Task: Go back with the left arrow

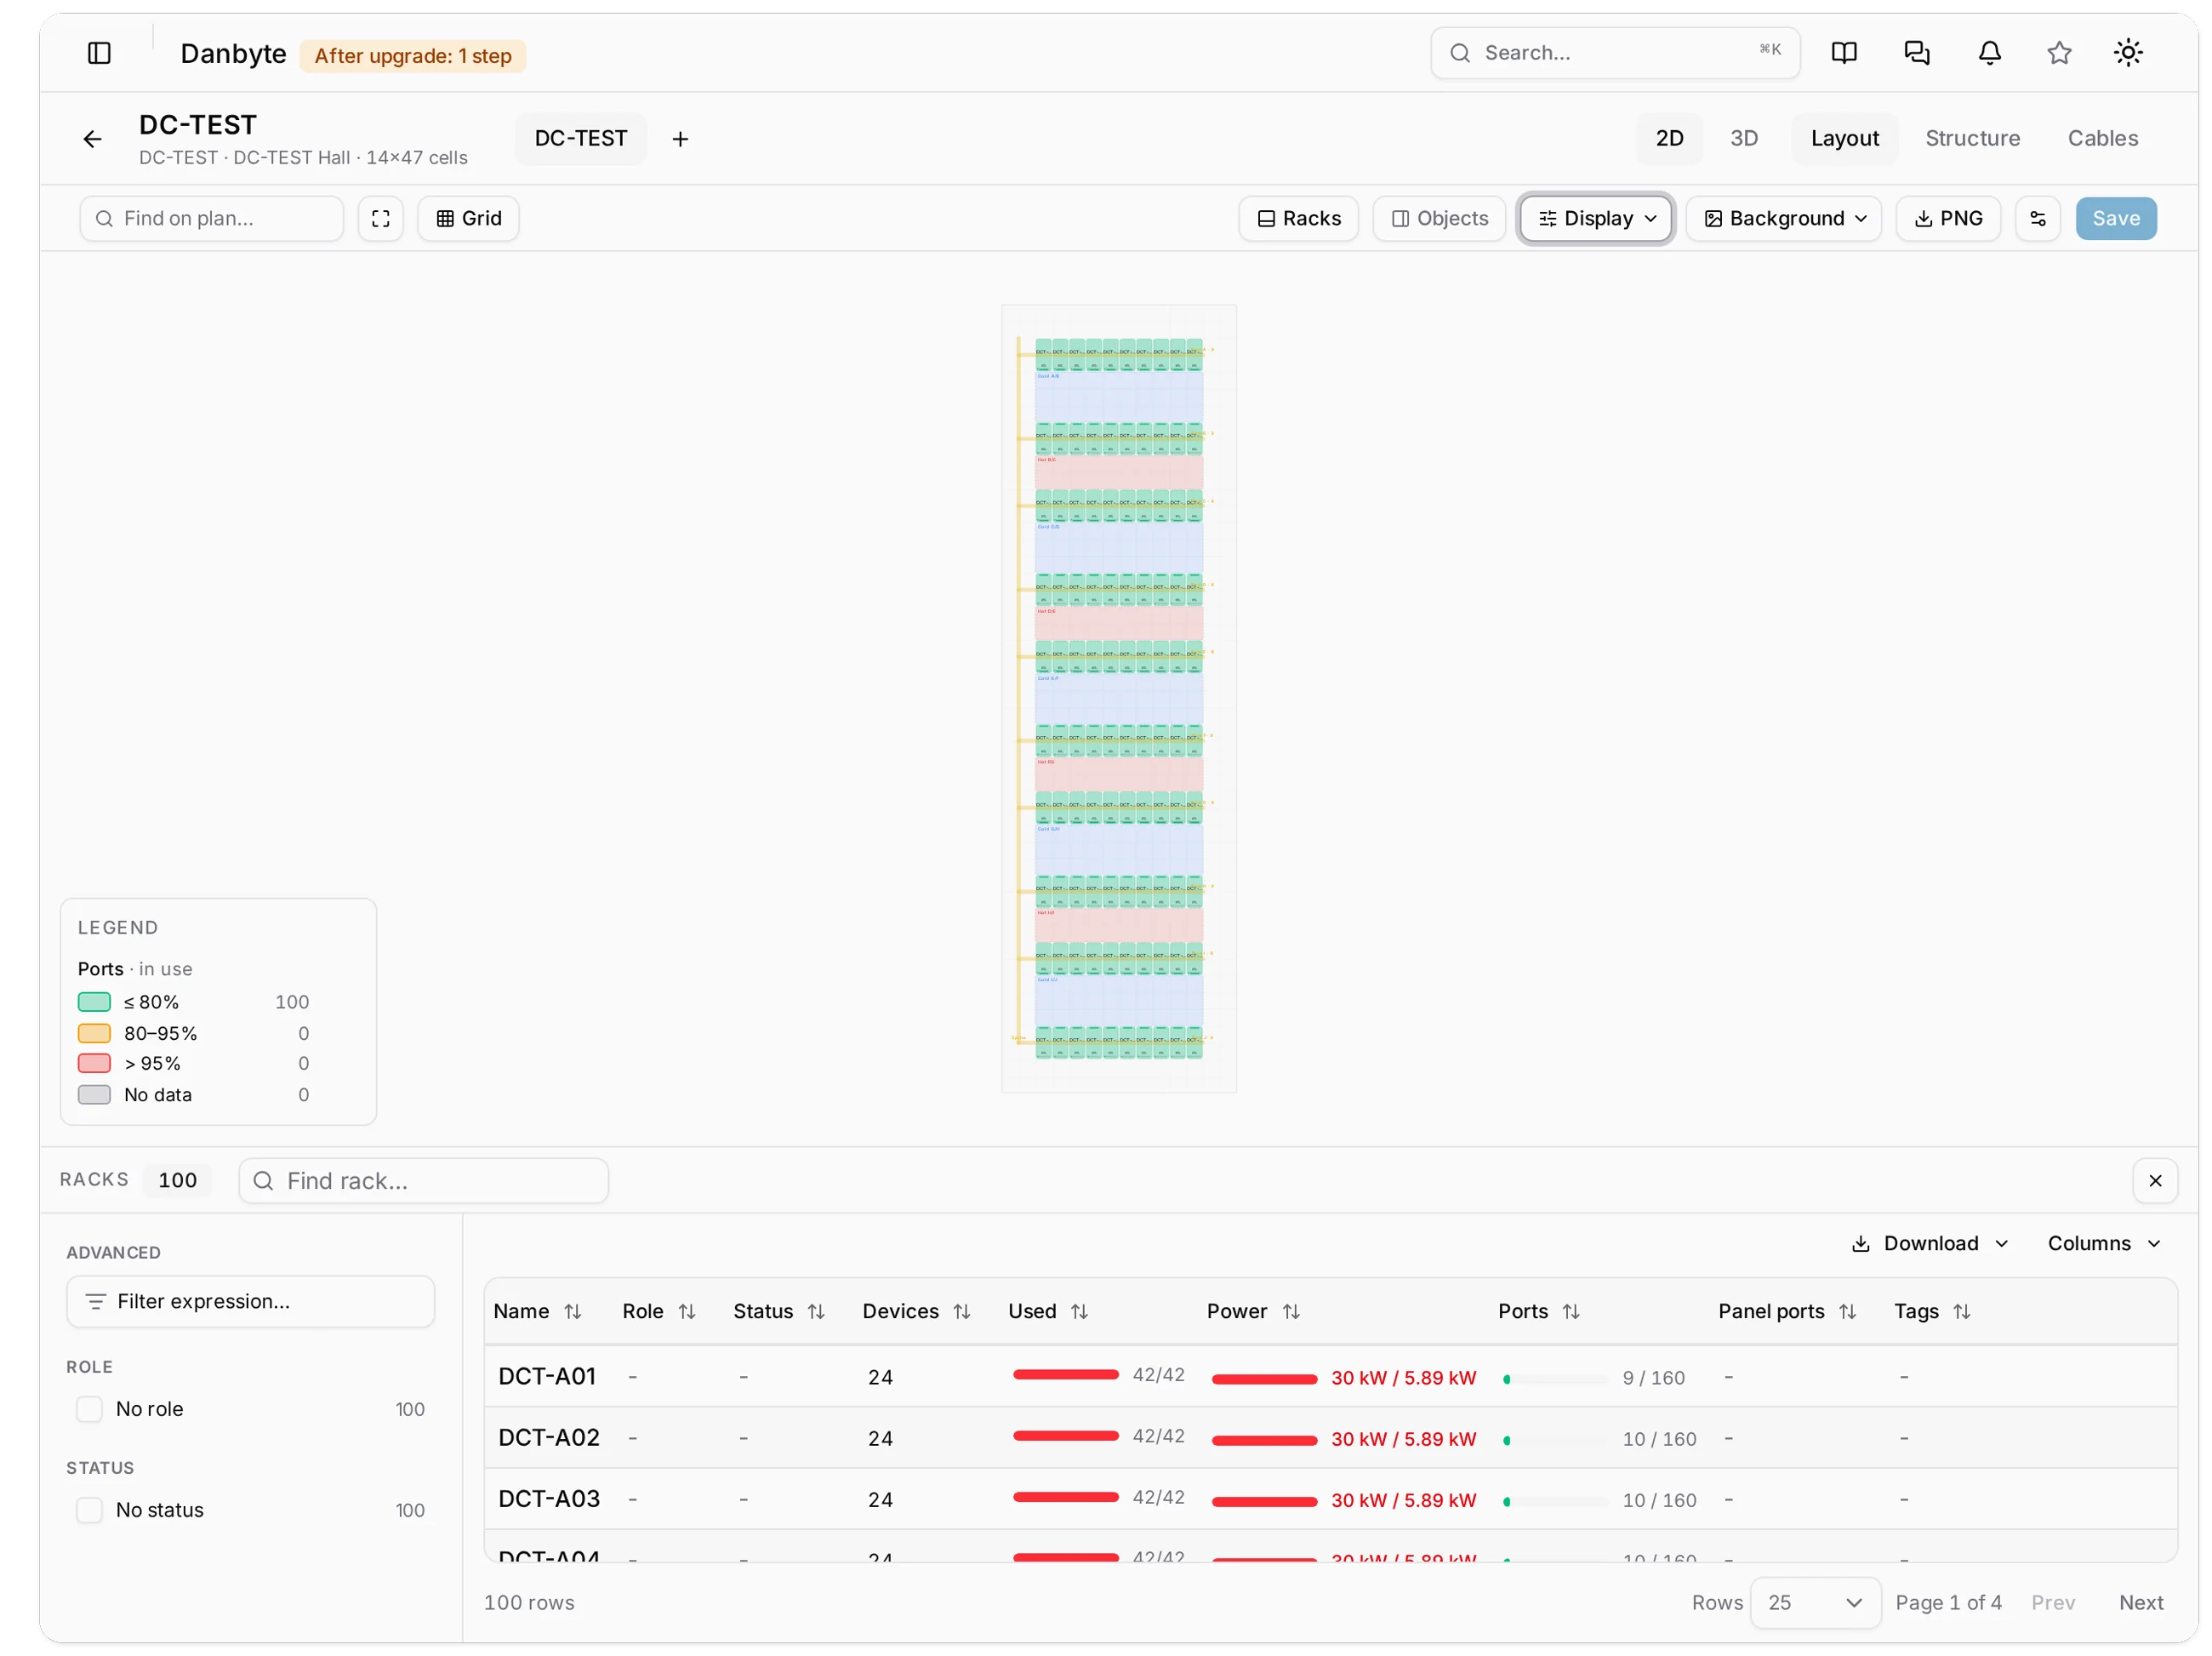Action: 93,139
